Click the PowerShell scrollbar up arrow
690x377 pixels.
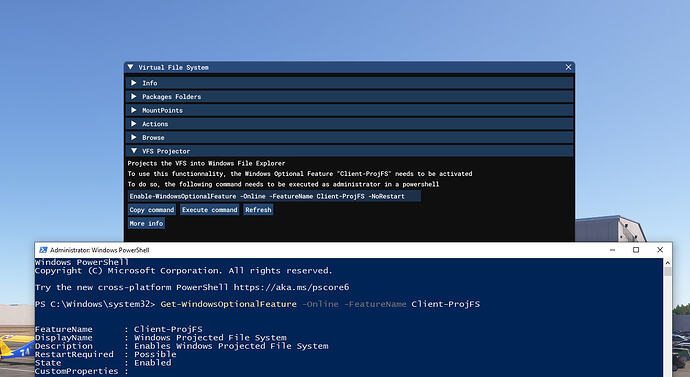click(x=668, y=263)
